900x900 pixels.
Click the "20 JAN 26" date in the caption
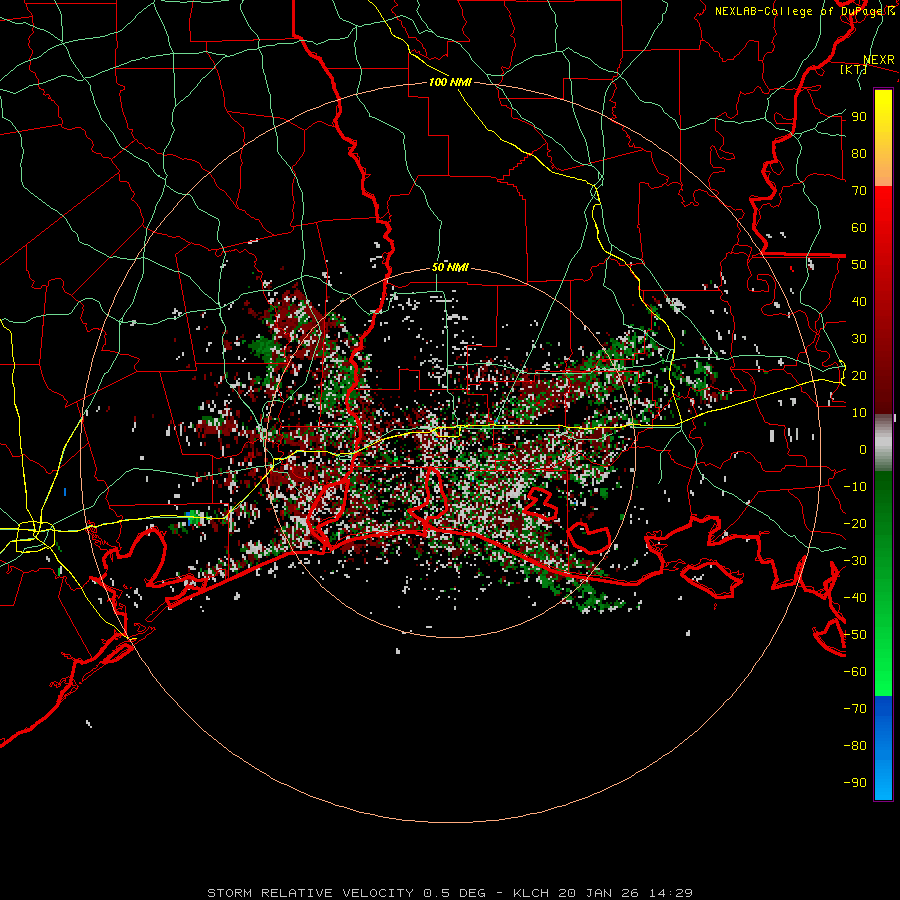(x=599, y=893)
